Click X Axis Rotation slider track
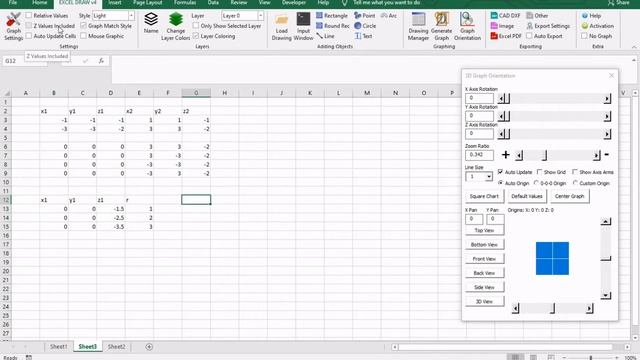The height and width of the screenshot is (360, 640). point(557,98)
